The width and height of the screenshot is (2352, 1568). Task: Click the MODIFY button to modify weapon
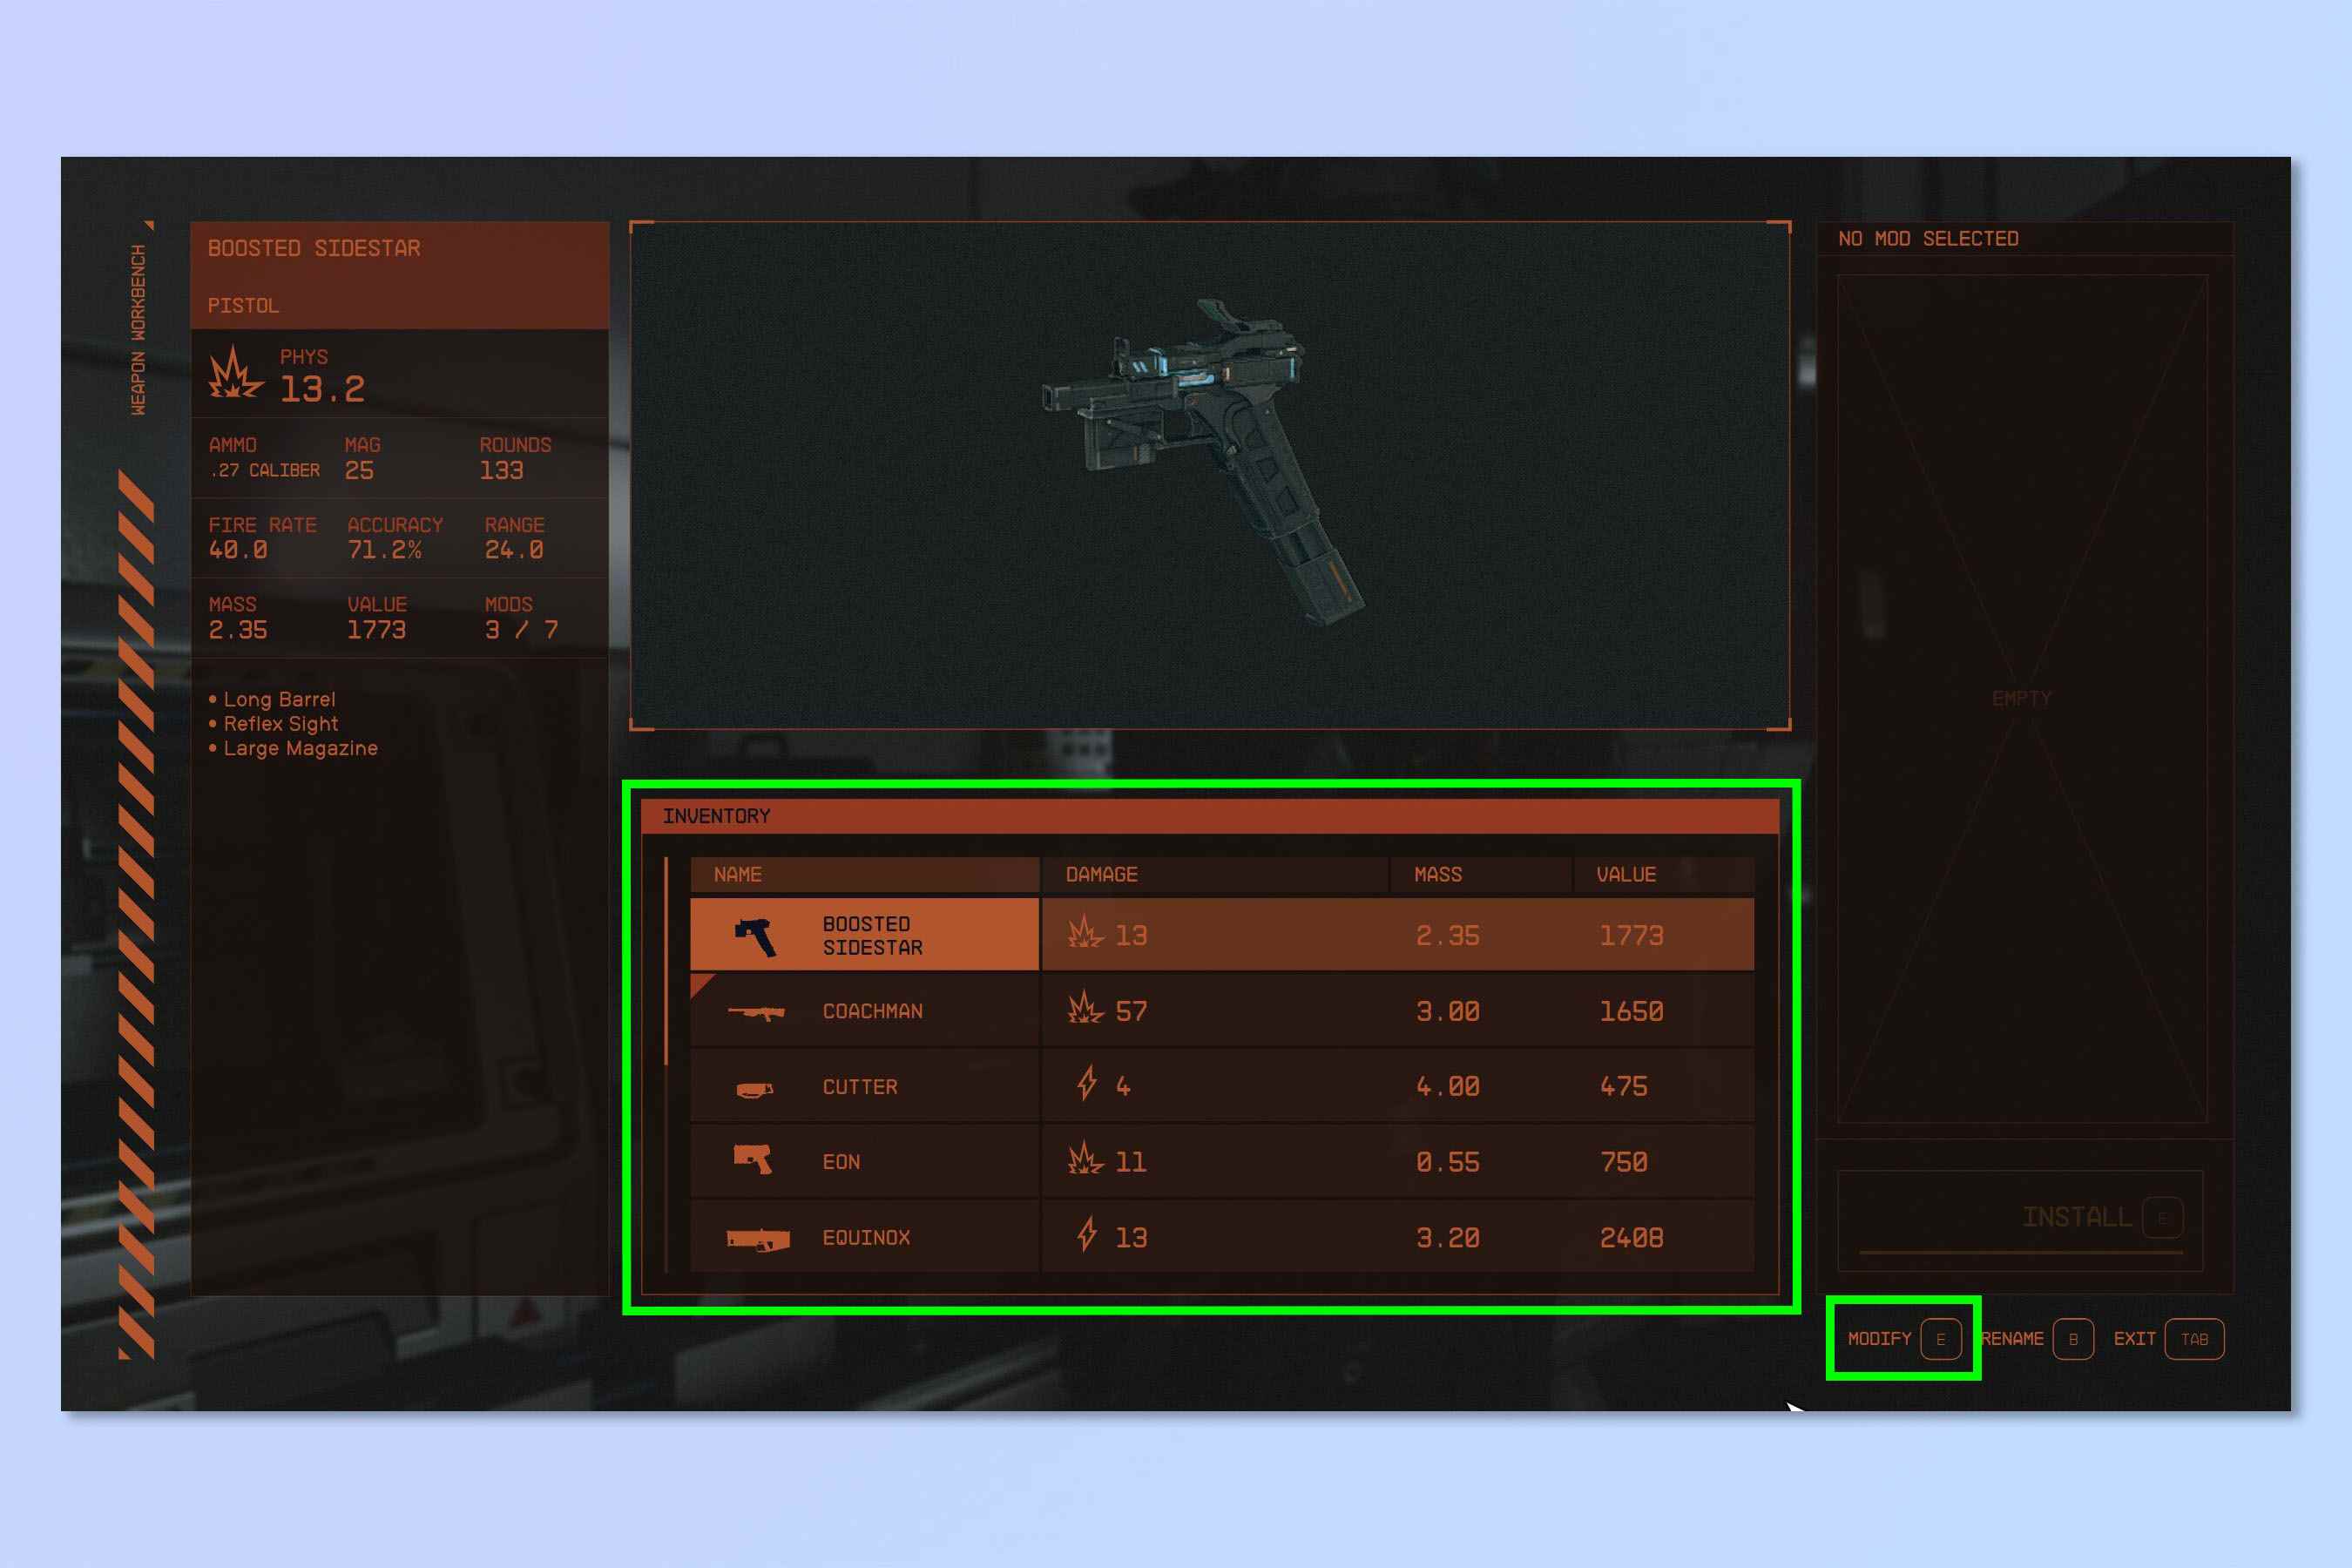coord(1899,1339)
